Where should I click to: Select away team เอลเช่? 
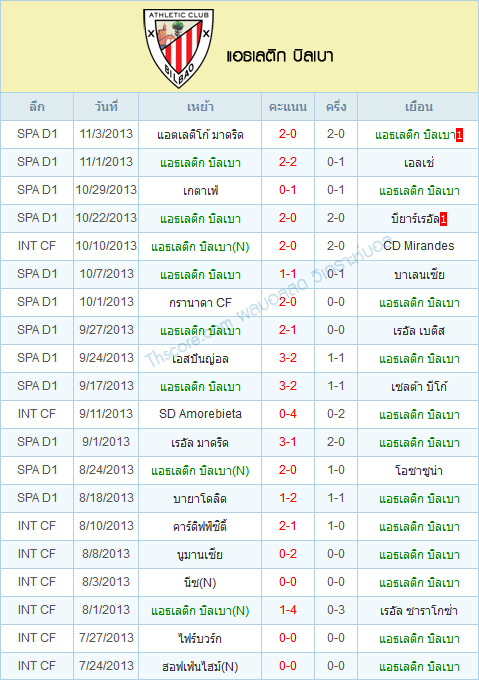pyautogui.click(x=419, y=163)
